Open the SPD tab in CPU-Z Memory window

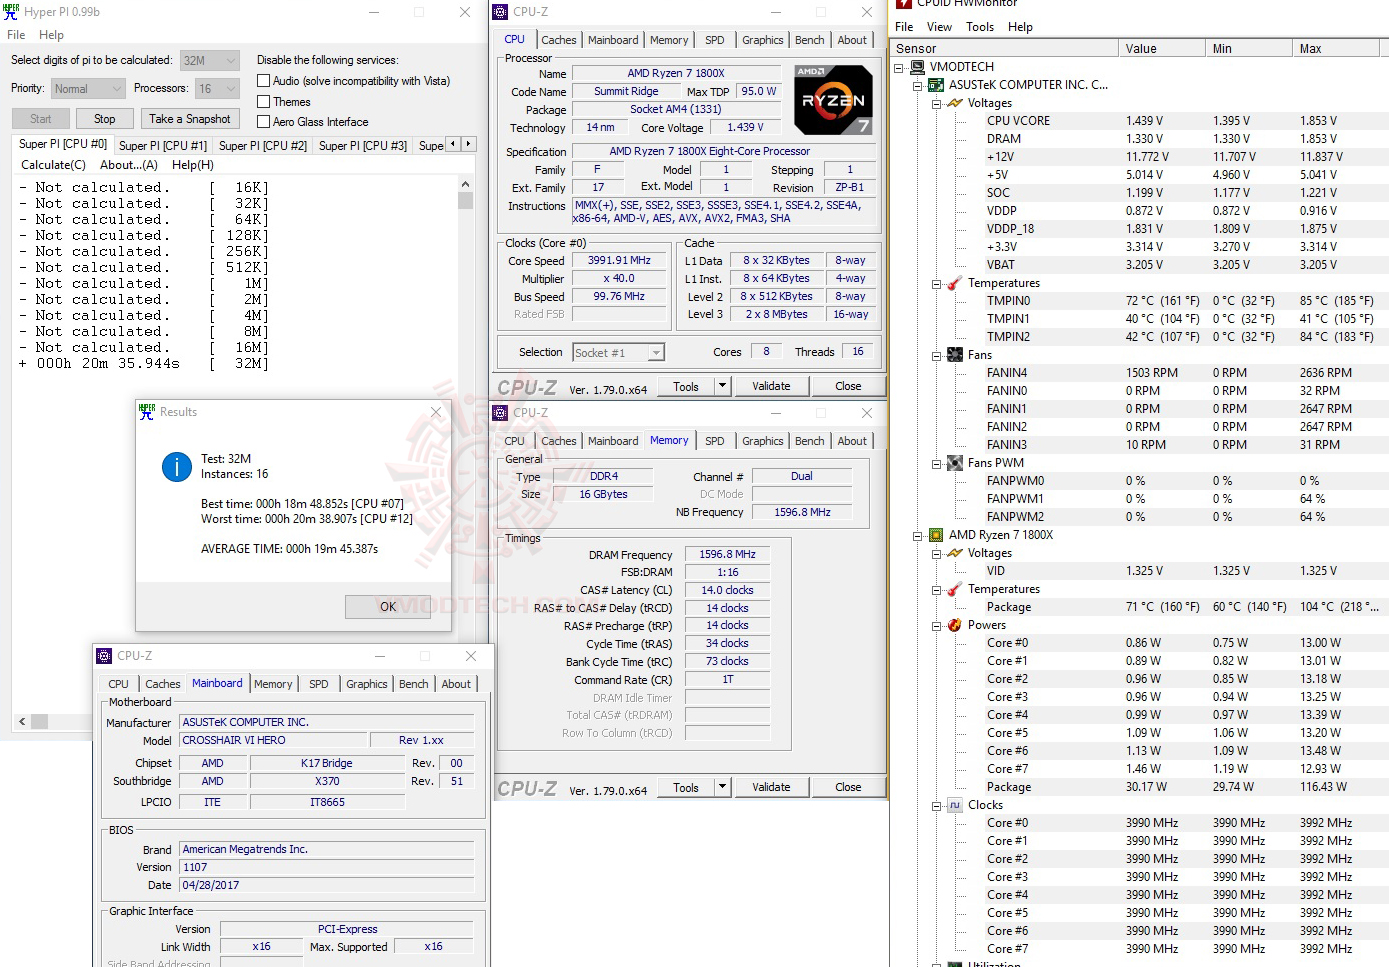click(715, 441)
